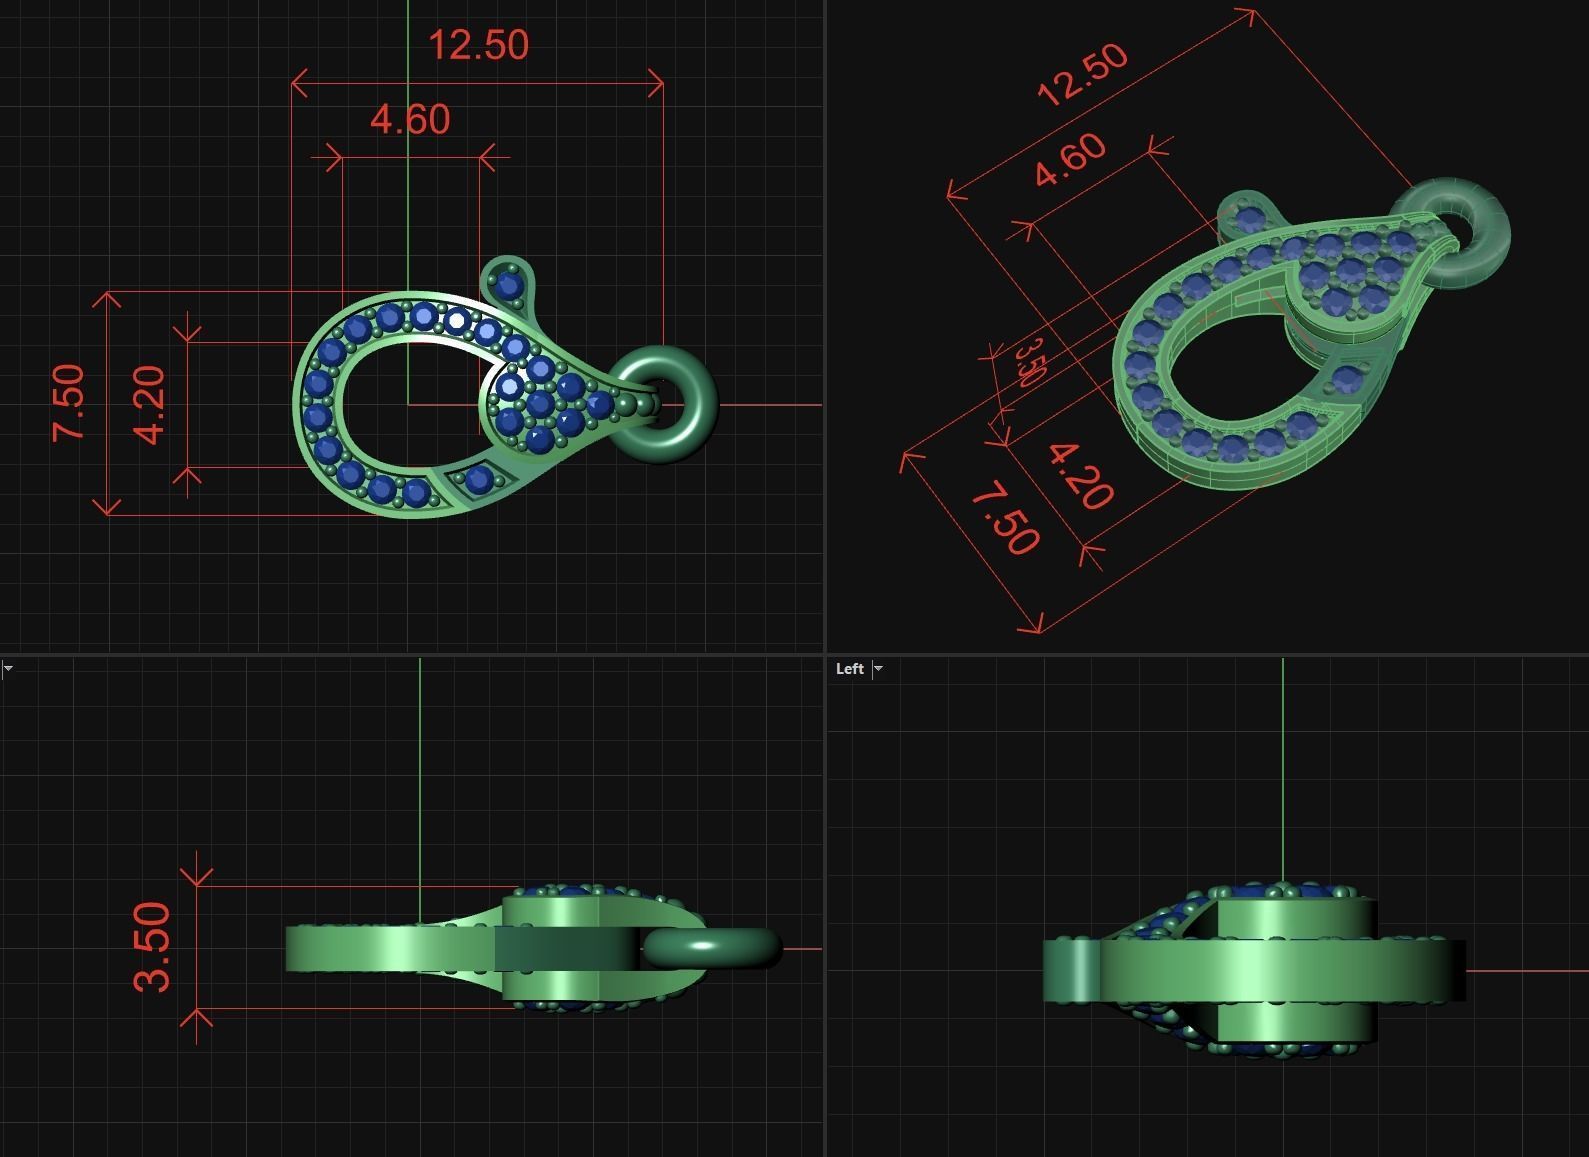Select the small 3.50 dimension in perspective view
The image size is (1589, 1157).
click(1030, 362)
